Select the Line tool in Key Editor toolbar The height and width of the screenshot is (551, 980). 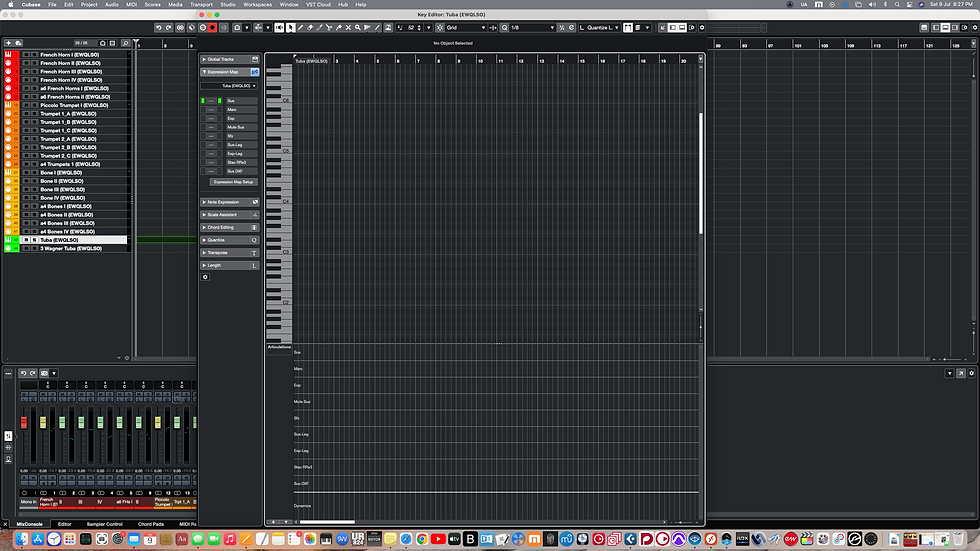[377, 27]
